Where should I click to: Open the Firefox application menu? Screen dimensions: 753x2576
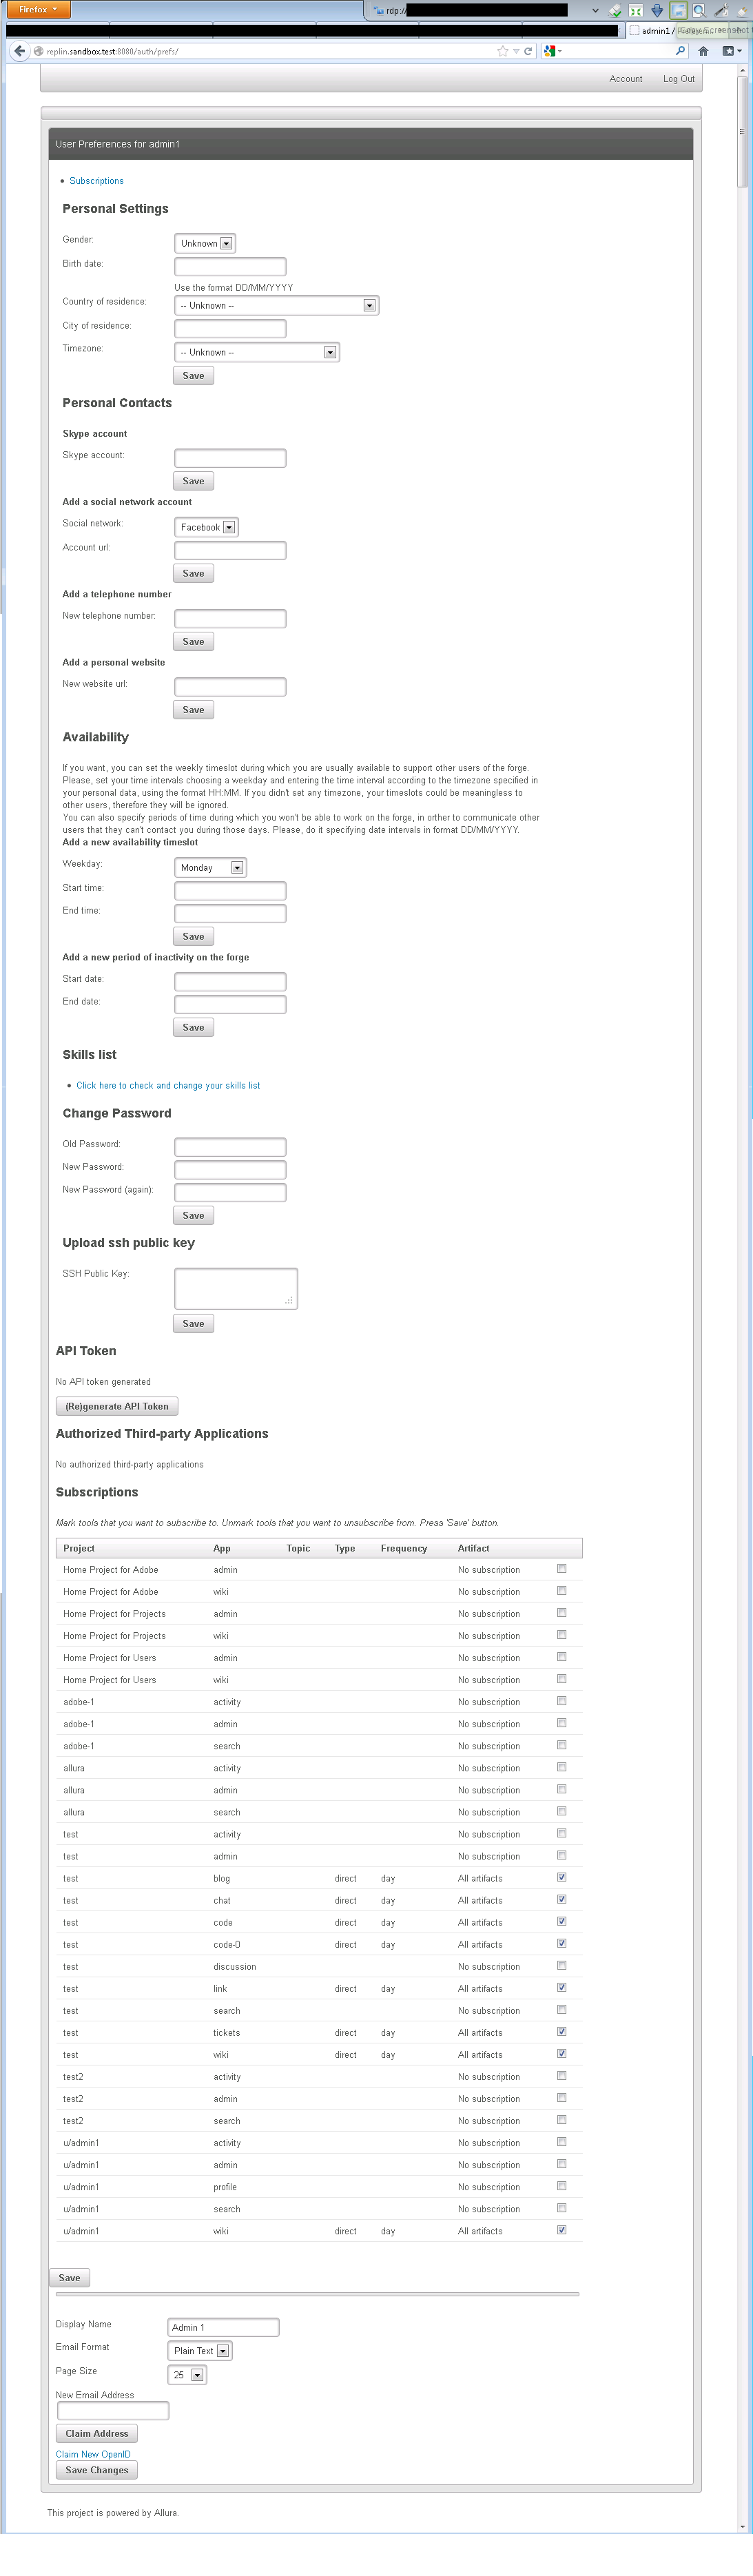click(x=39, y=9)
